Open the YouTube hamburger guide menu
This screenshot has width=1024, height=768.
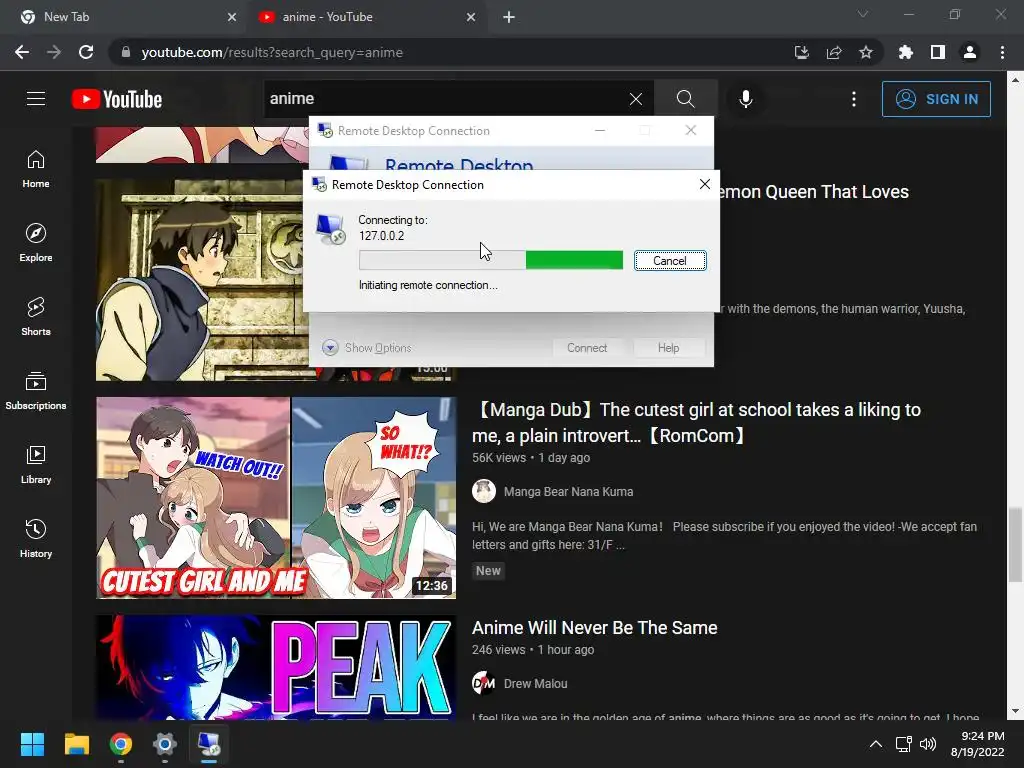[x=36, y=99]
